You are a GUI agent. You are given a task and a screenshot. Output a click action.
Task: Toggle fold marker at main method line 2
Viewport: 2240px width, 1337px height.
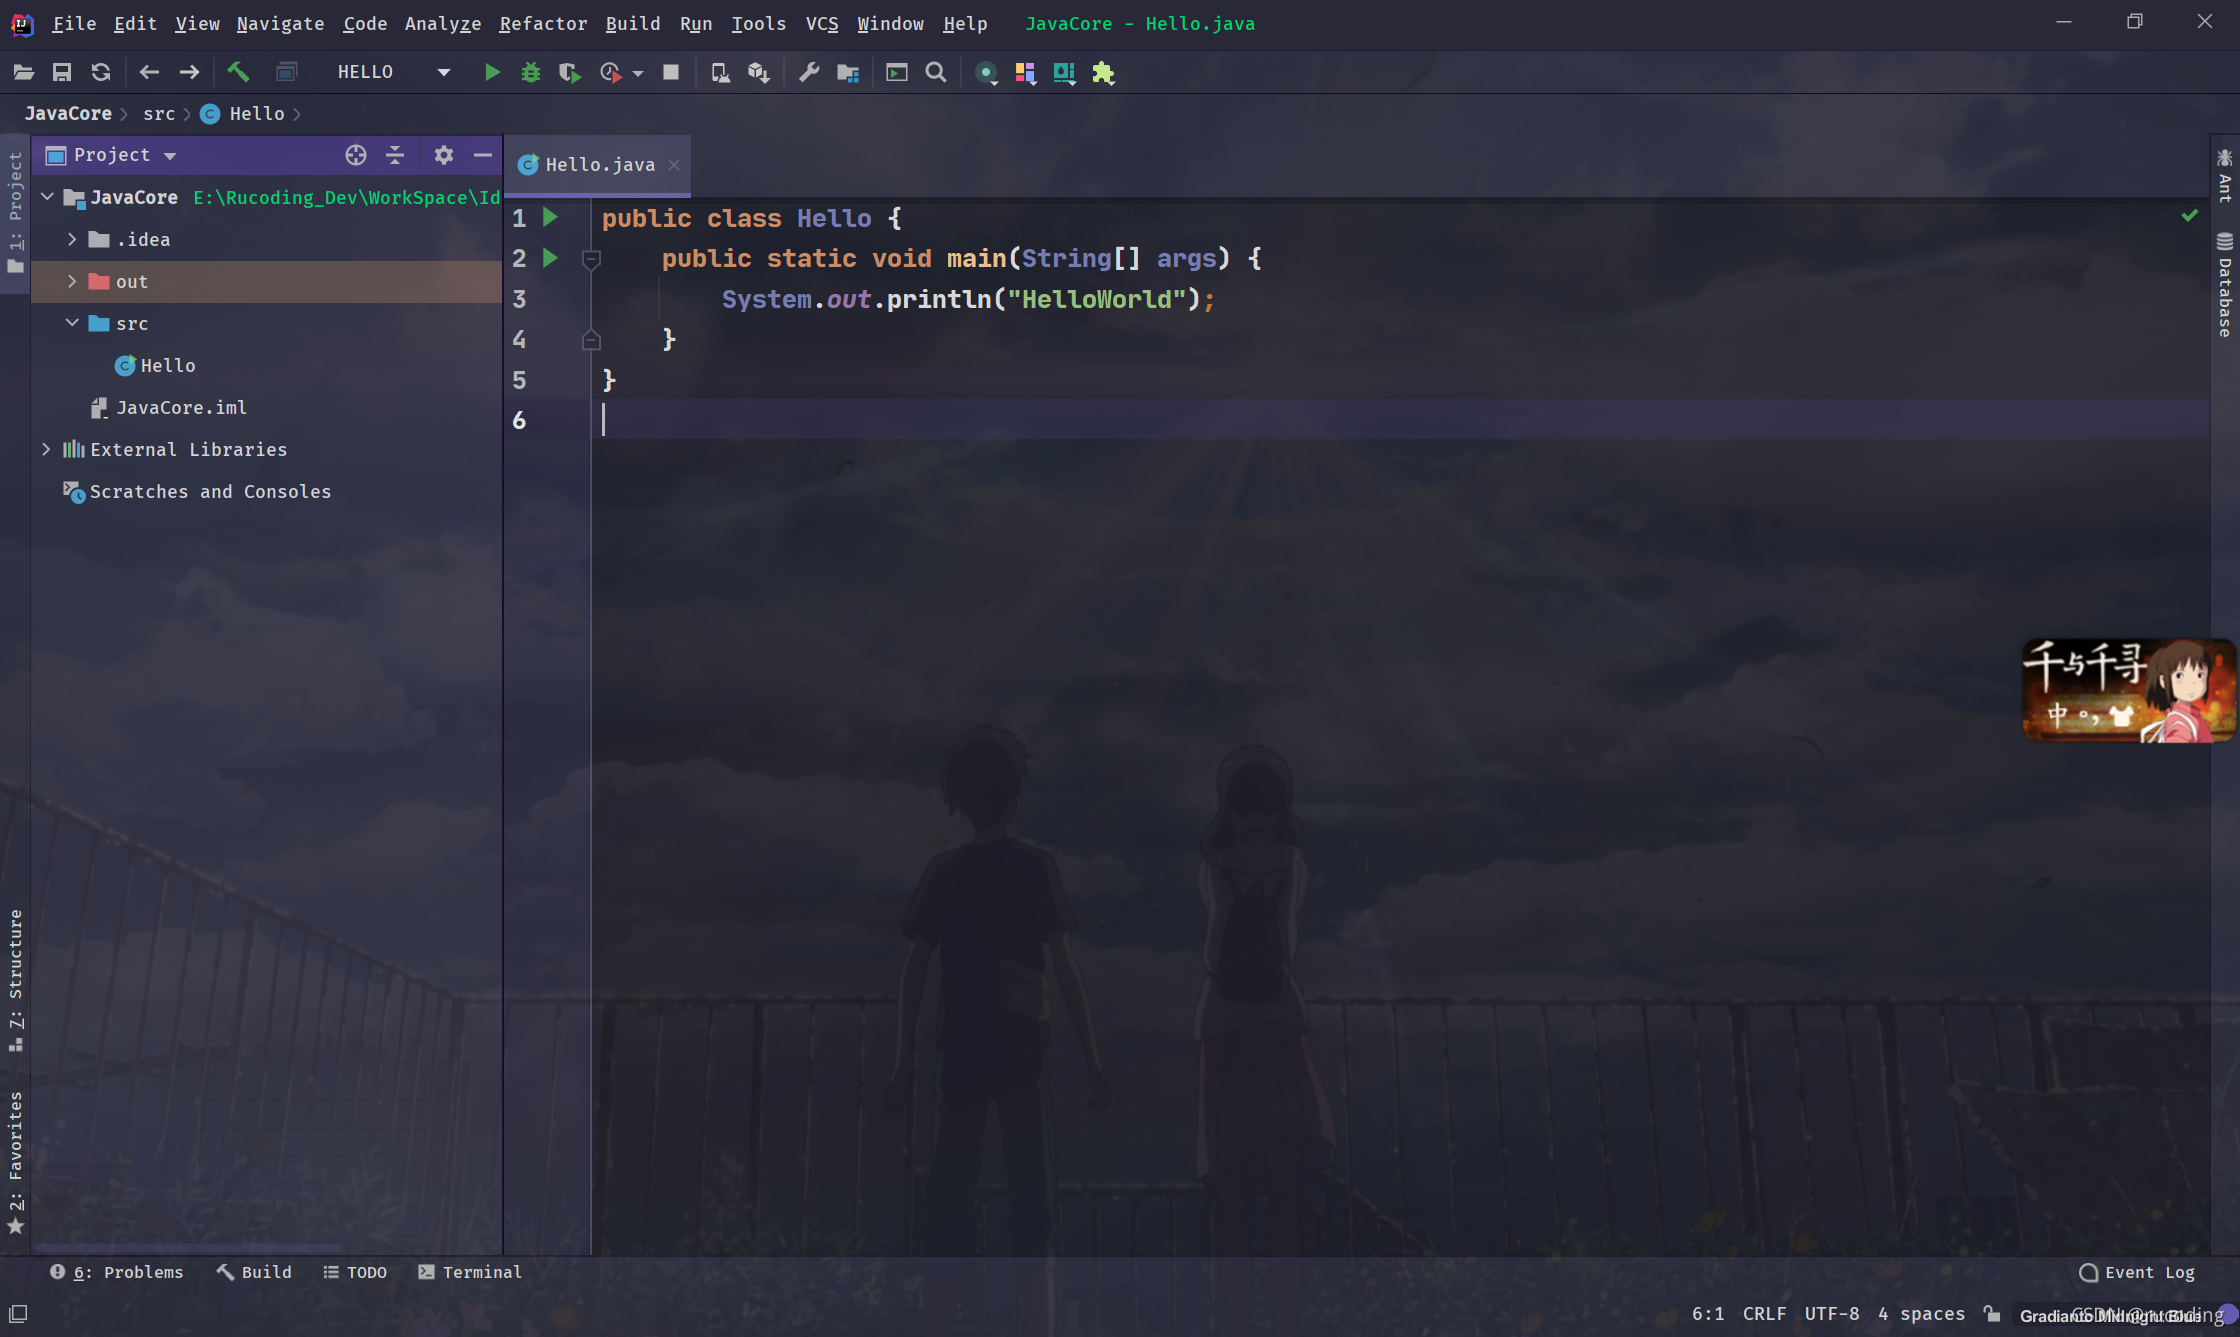(591, 260)
